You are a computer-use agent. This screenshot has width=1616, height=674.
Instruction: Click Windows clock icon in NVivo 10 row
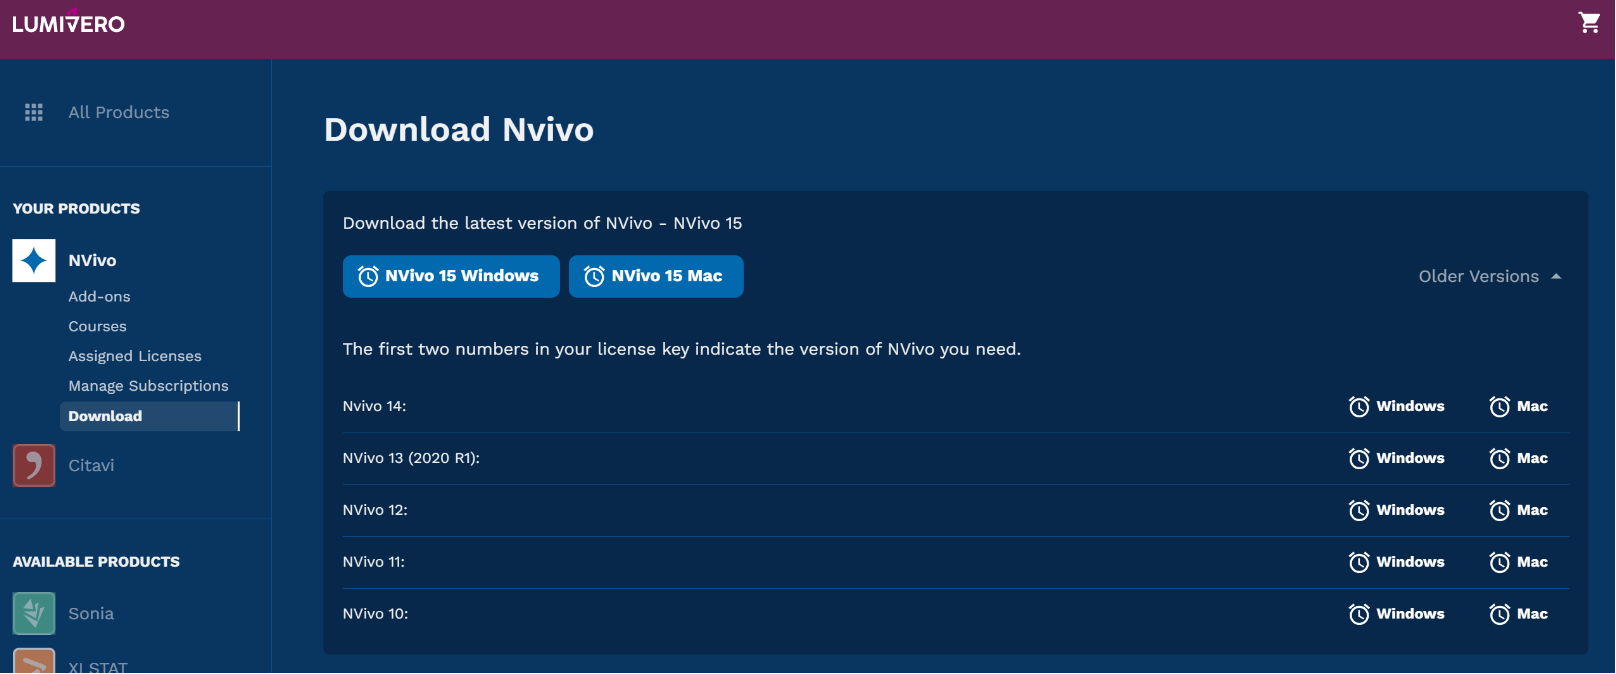(x=1359, y=615)
